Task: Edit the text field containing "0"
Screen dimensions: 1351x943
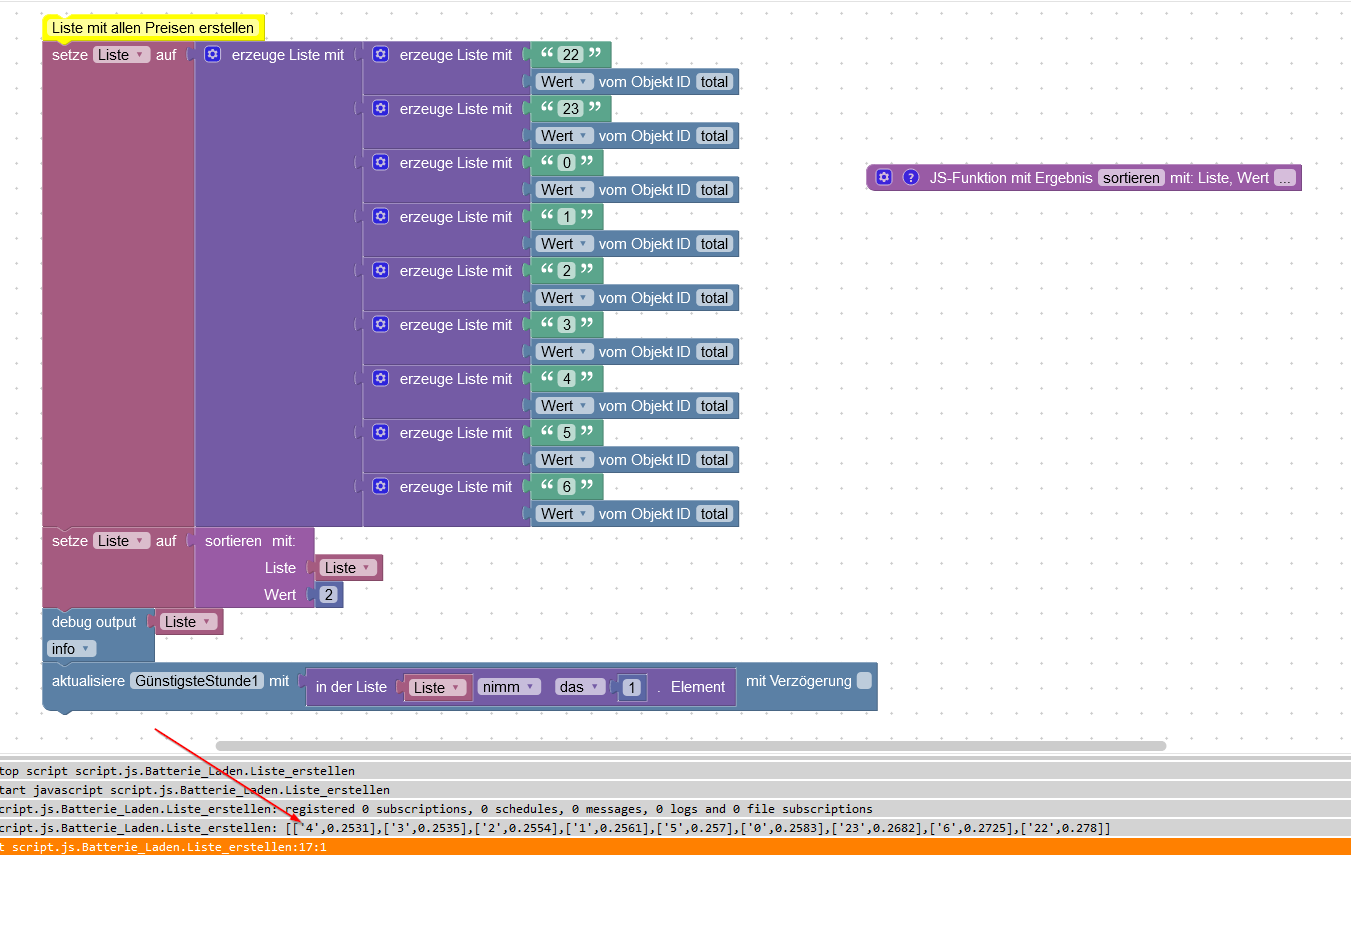Action: click(x=567, y=163)
